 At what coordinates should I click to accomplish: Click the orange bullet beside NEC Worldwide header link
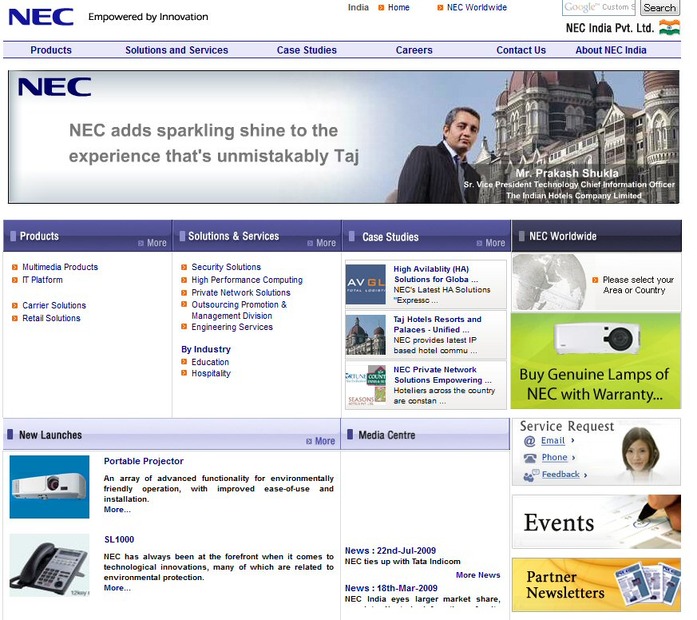(440, 8)
